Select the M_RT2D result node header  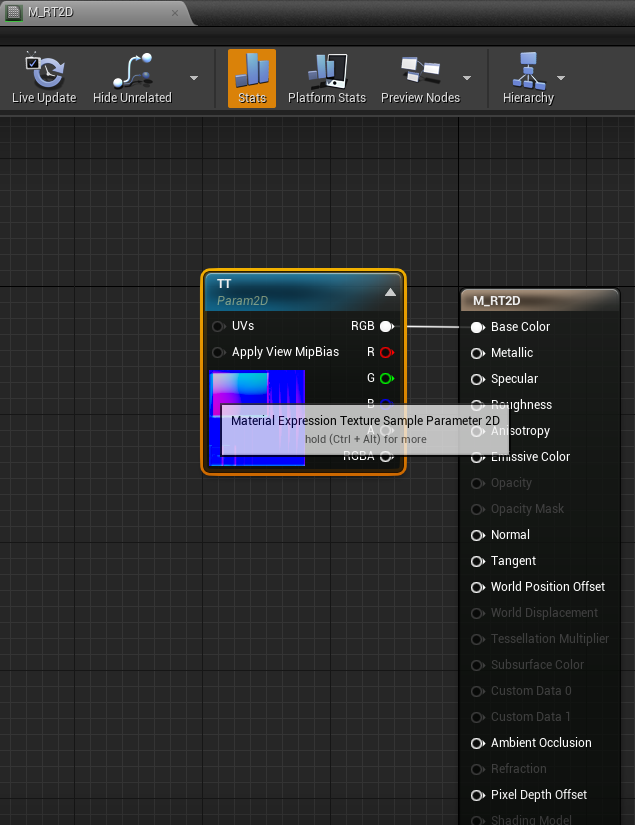(x=540, y=300)
